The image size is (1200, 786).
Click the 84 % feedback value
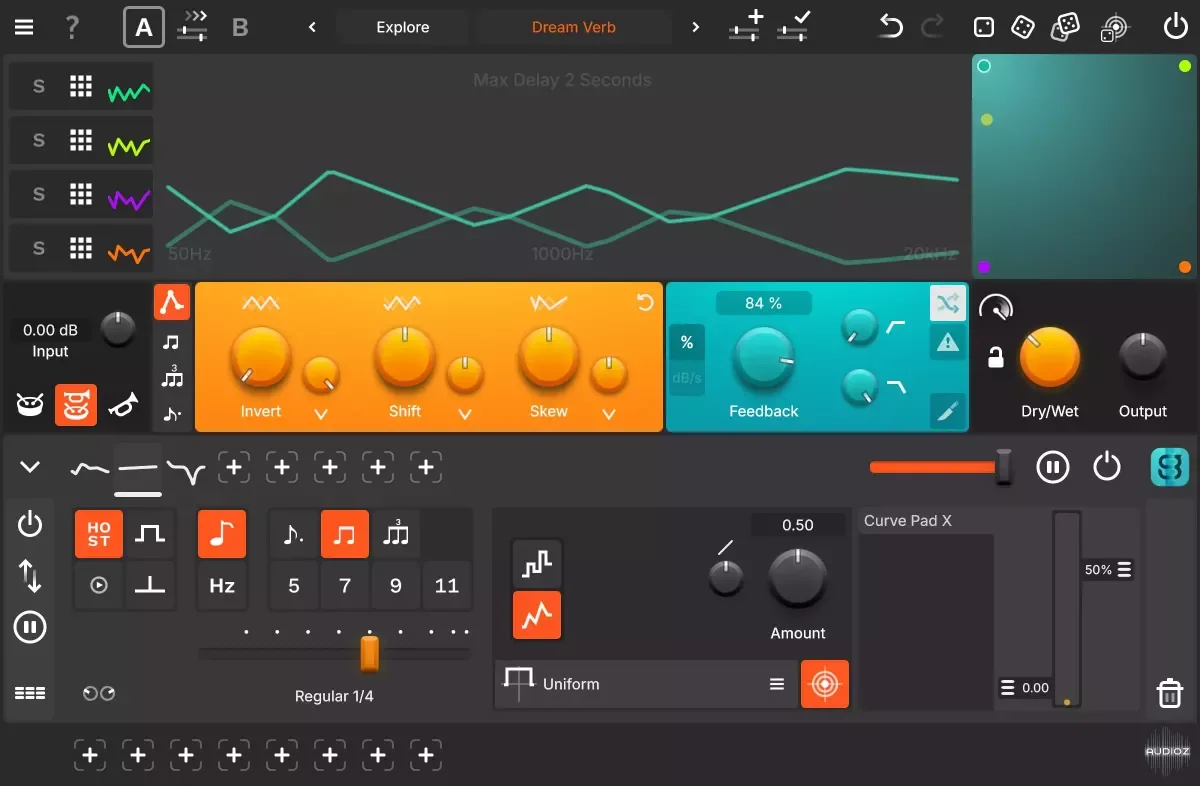coord(763,303)
